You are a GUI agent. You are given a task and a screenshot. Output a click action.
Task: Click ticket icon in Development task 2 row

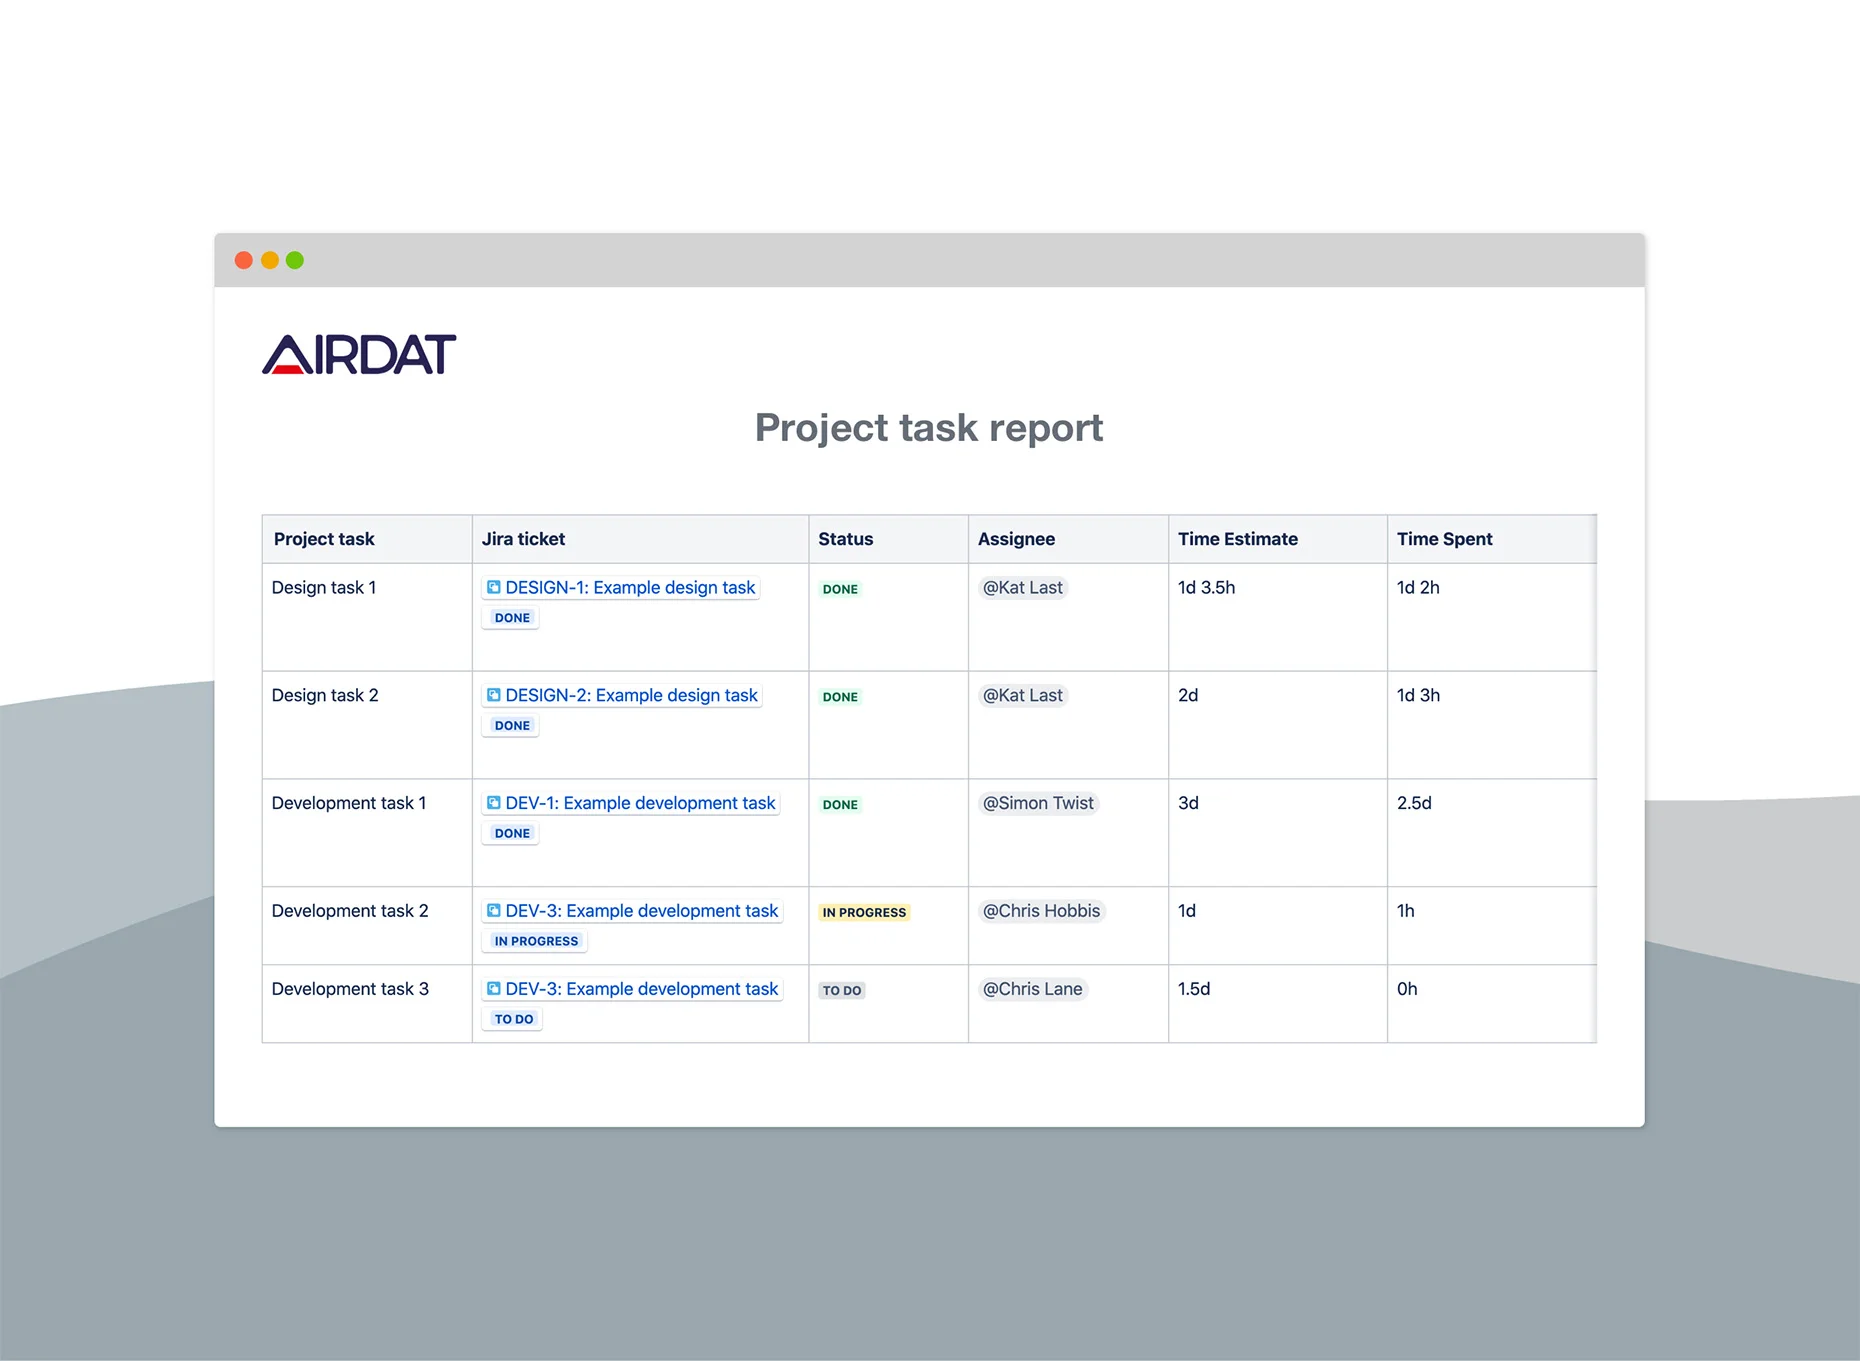click(x=493, y=911)
